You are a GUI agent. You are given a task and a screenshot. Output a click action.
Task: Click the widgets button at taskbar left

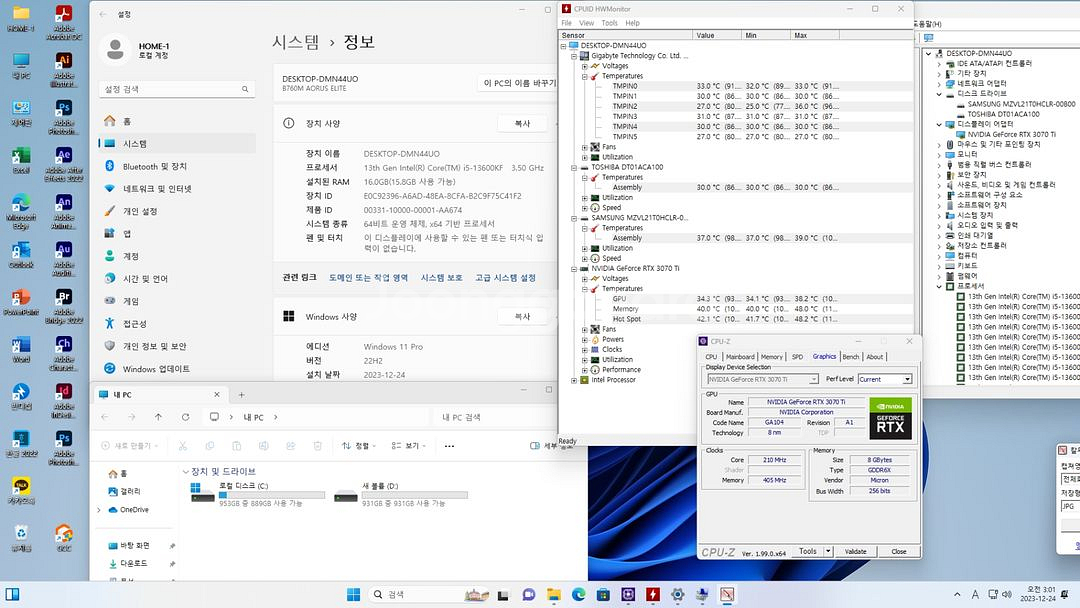(x=12, y=594)
